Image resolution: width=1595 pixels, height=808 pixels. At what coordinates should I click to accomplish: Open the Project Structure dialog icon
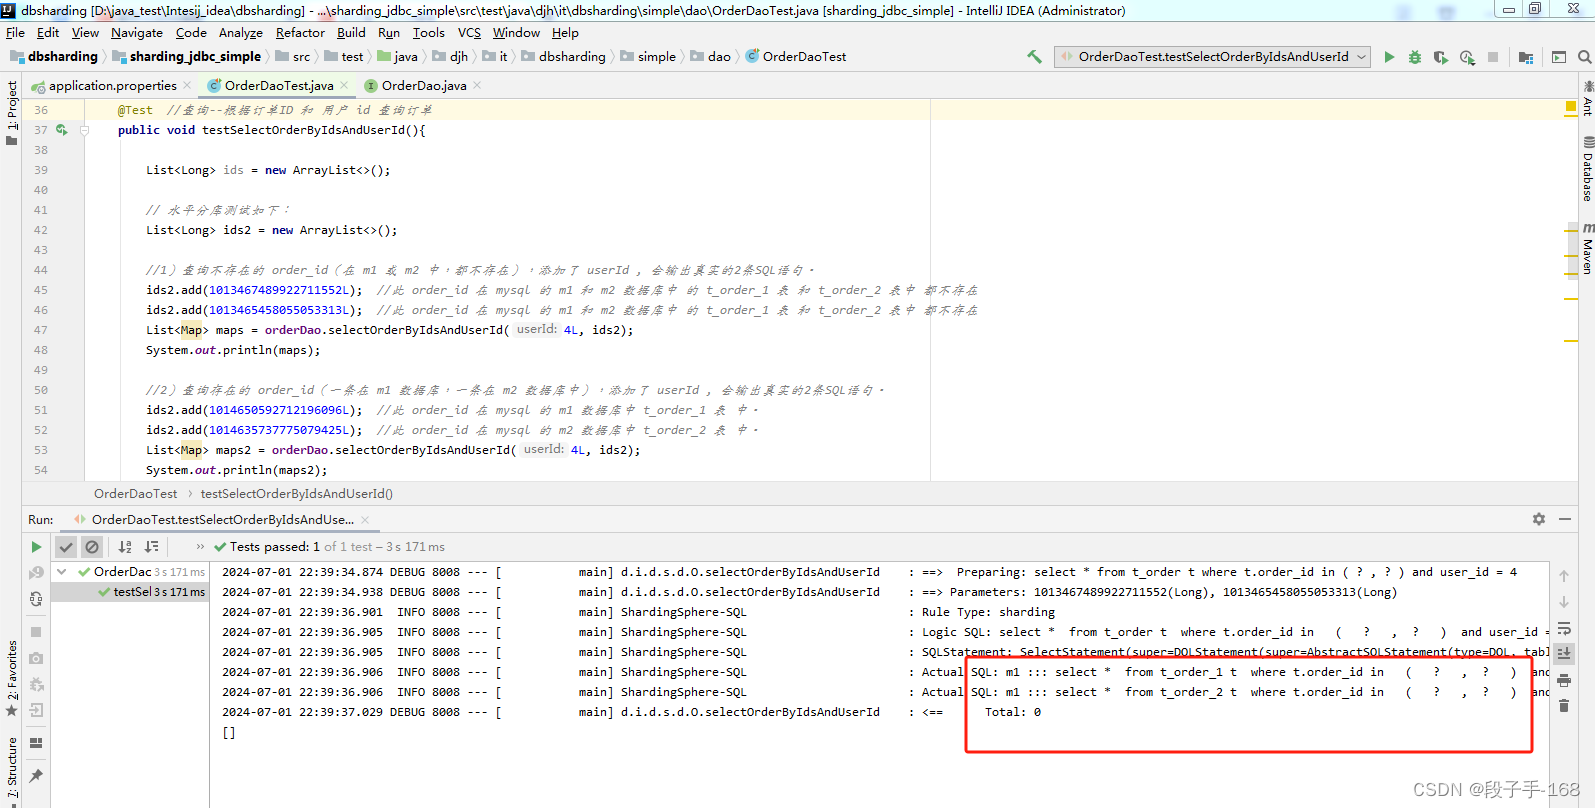pos(1526,57)
